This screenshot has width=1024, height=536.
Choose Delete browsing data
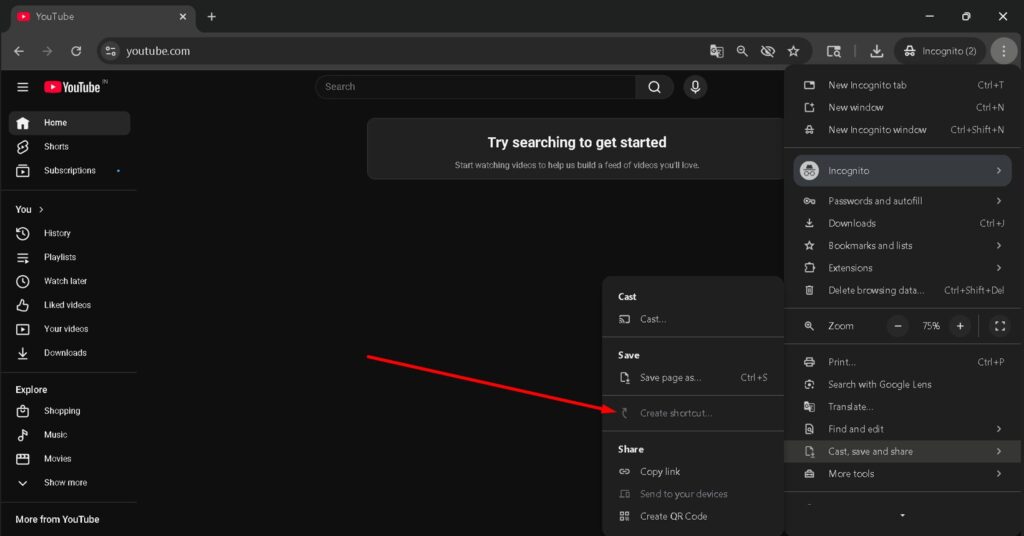click(903, 290)
